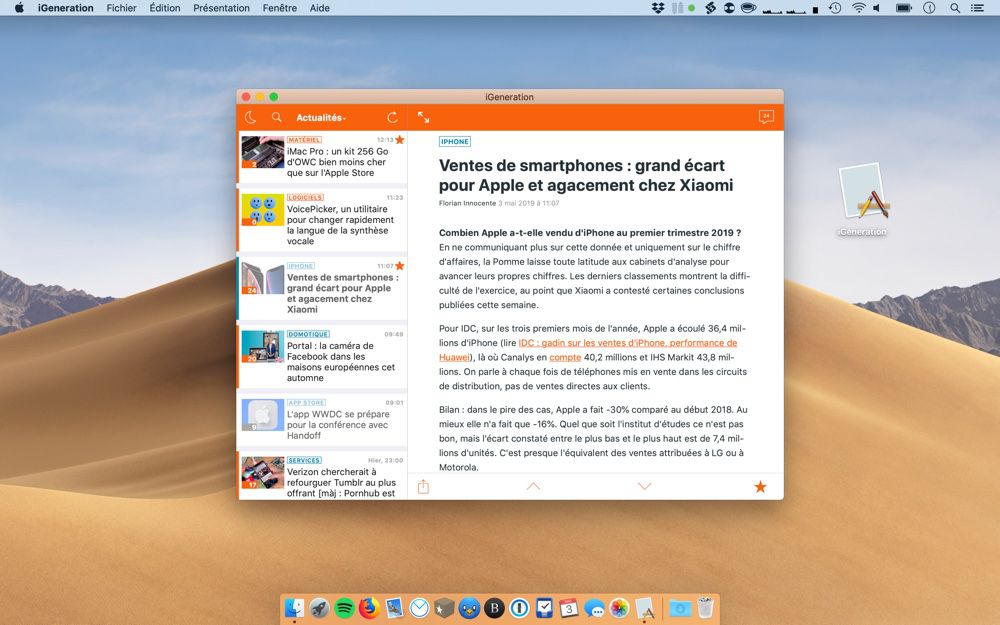Refresh the news list
The height and width of the screenshot is (625, 1000).
[392, 117]
